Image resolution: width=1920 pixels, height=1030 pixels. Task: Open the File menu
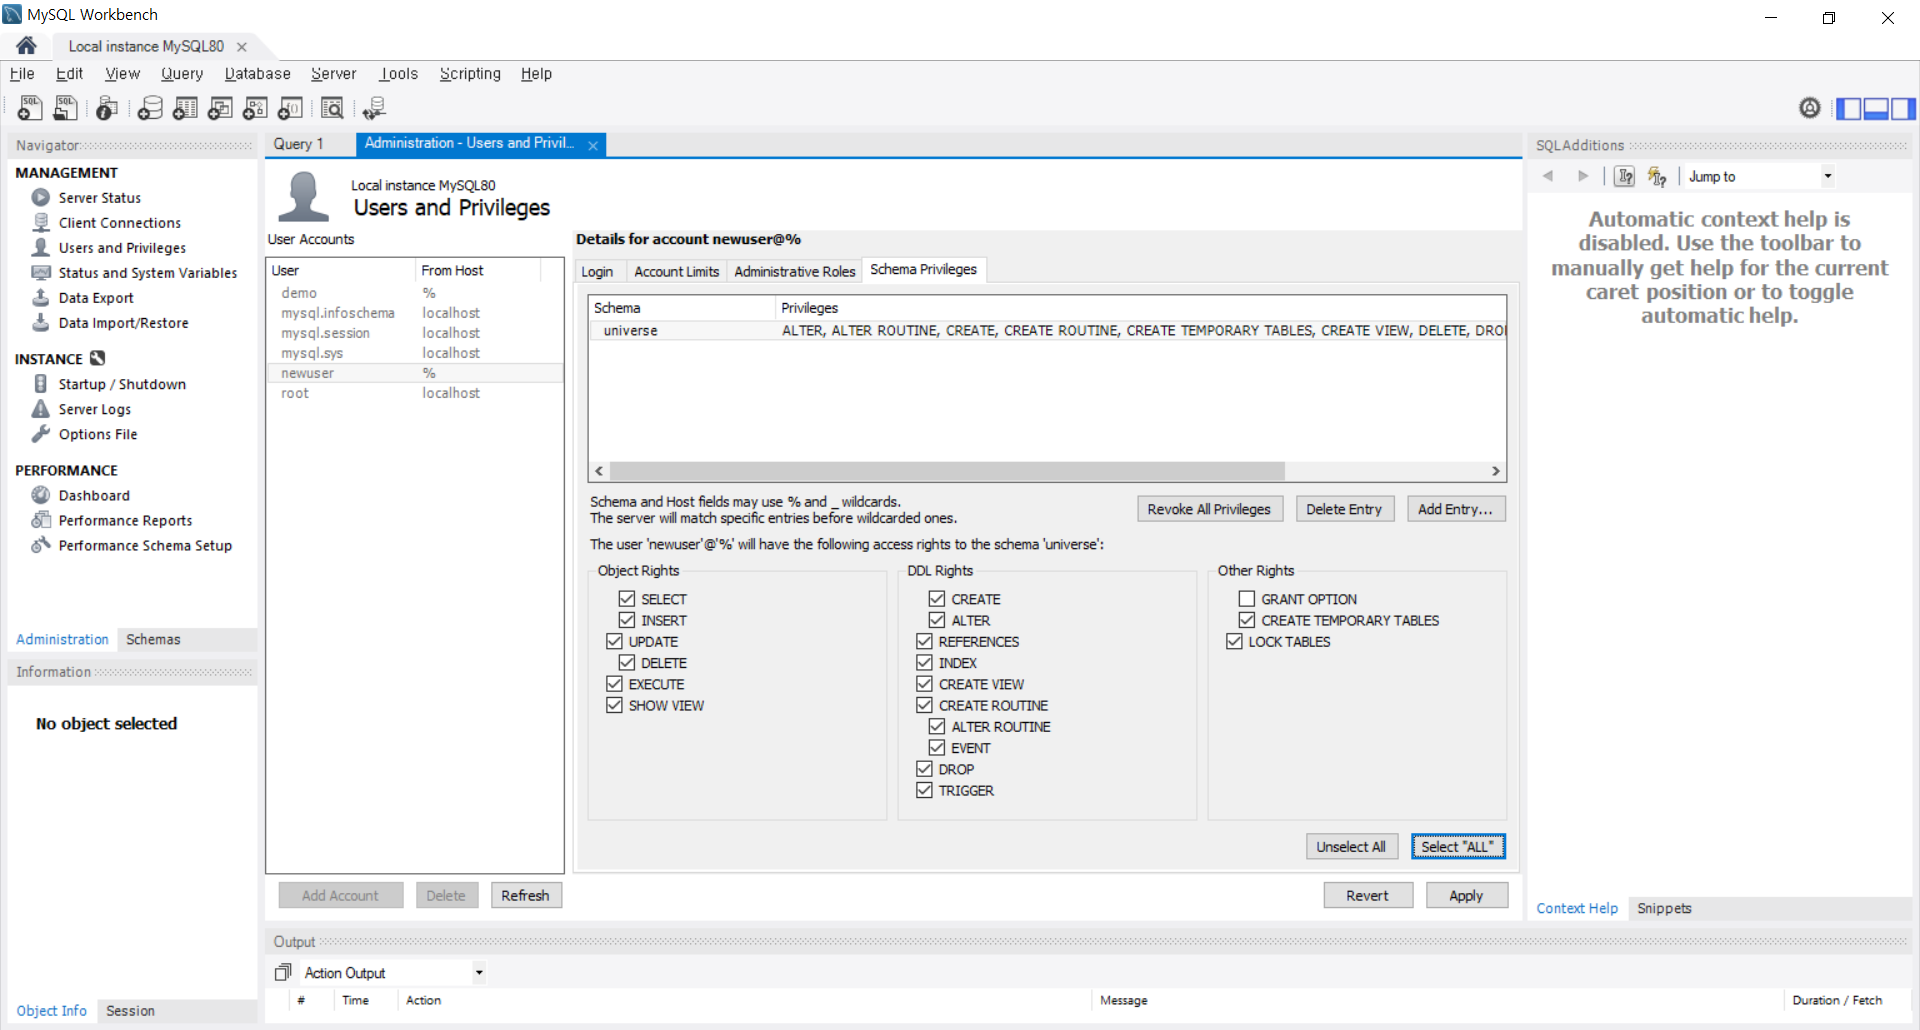tap(22, 74)
